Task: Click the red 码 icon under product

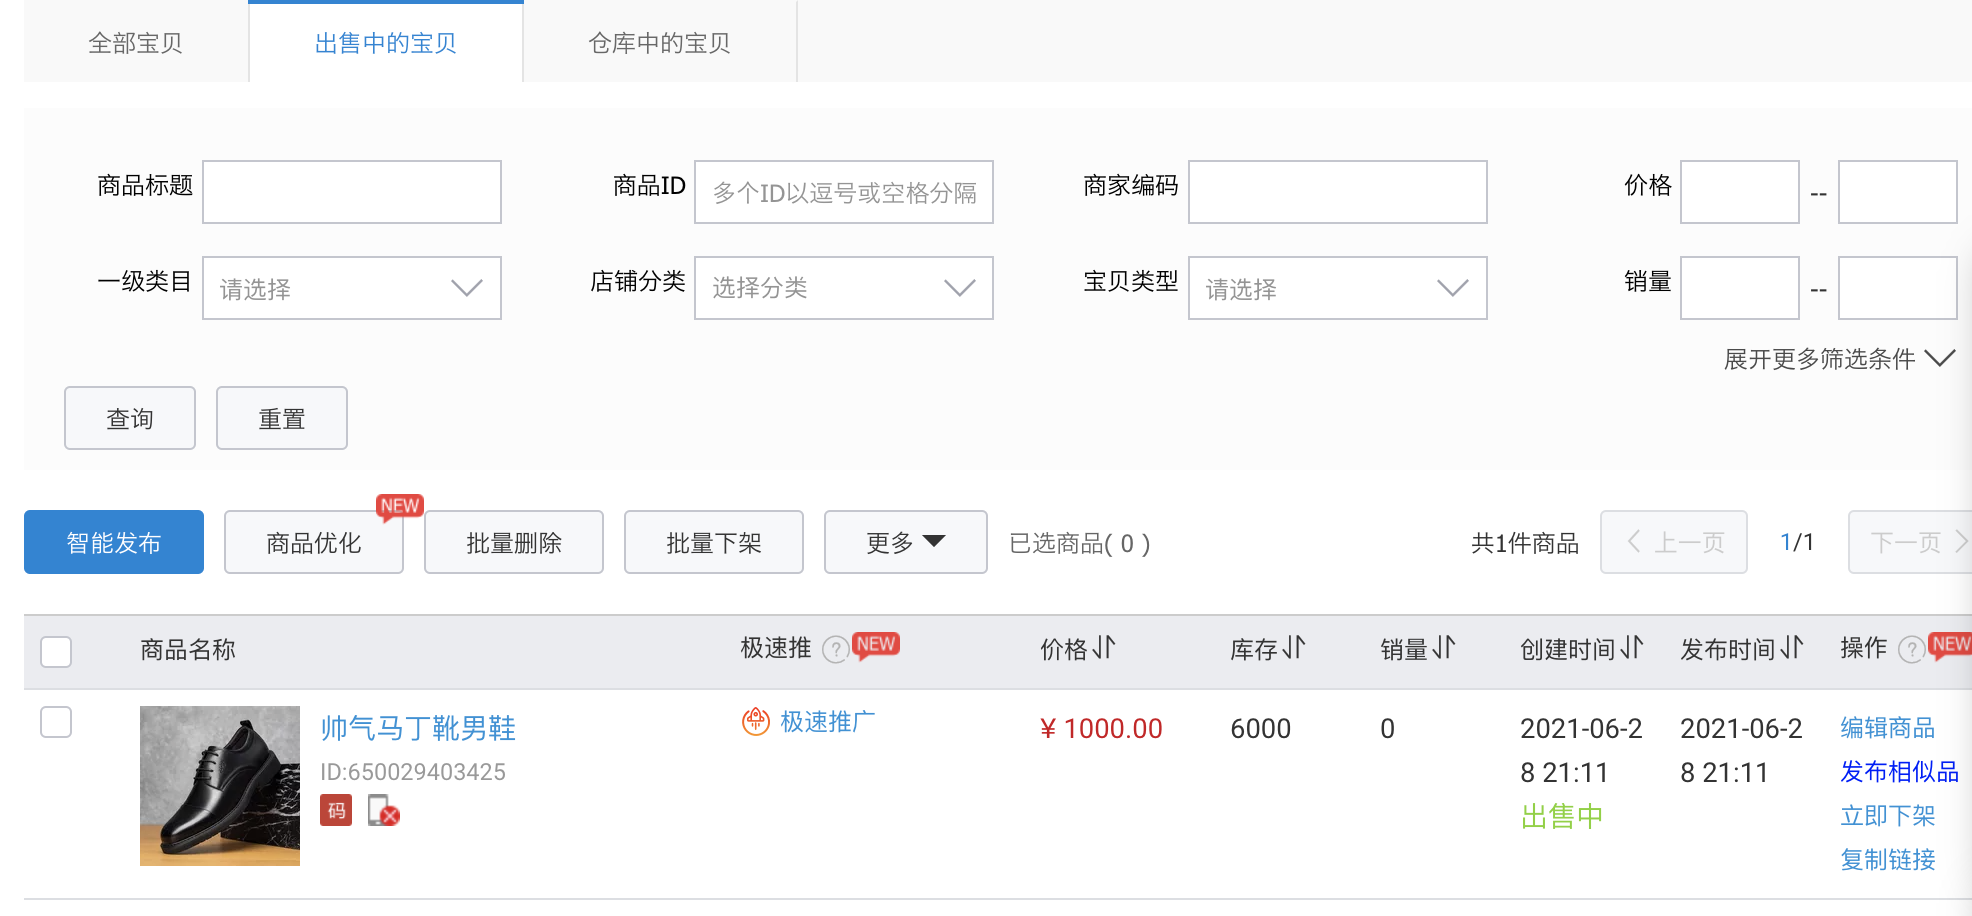Action: [336, 810]
